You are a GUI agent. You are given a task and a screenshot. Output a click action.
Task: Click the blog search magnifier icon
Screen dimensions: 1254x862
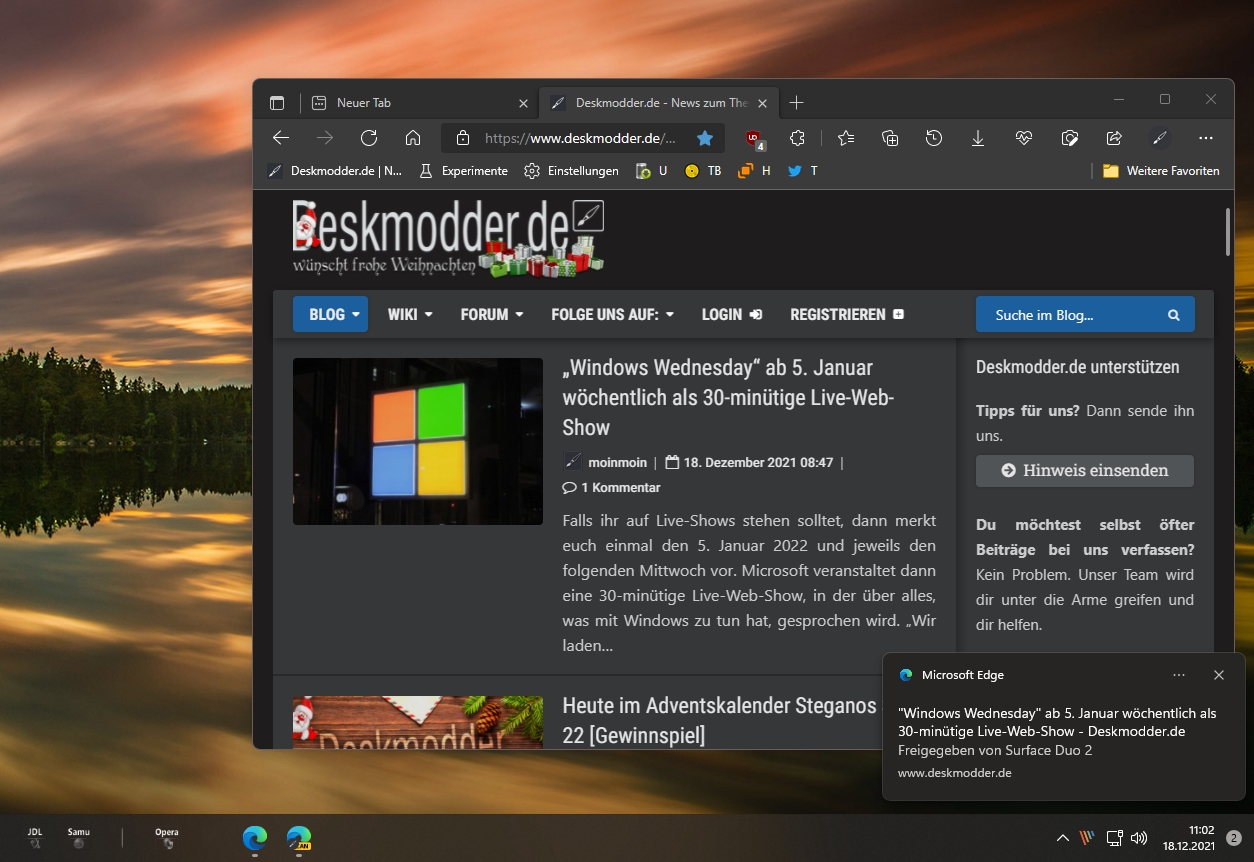tap(1174, 315)
